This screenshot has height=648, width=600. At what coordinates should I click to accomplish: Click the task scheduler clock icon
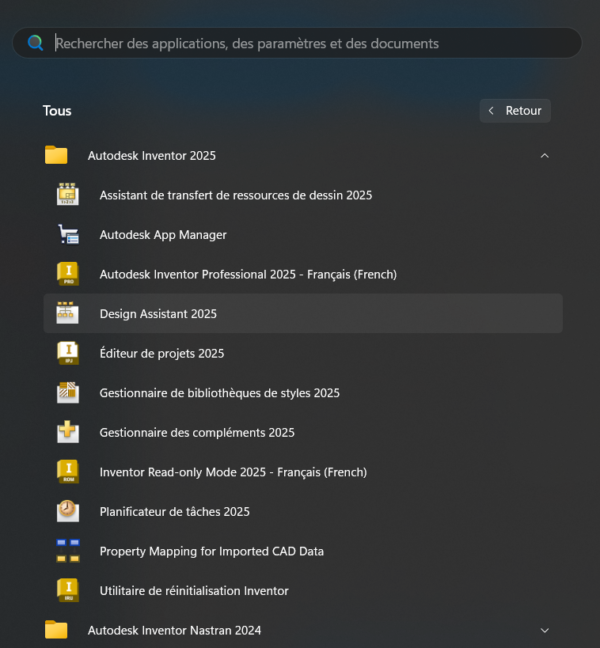(68, 511)
